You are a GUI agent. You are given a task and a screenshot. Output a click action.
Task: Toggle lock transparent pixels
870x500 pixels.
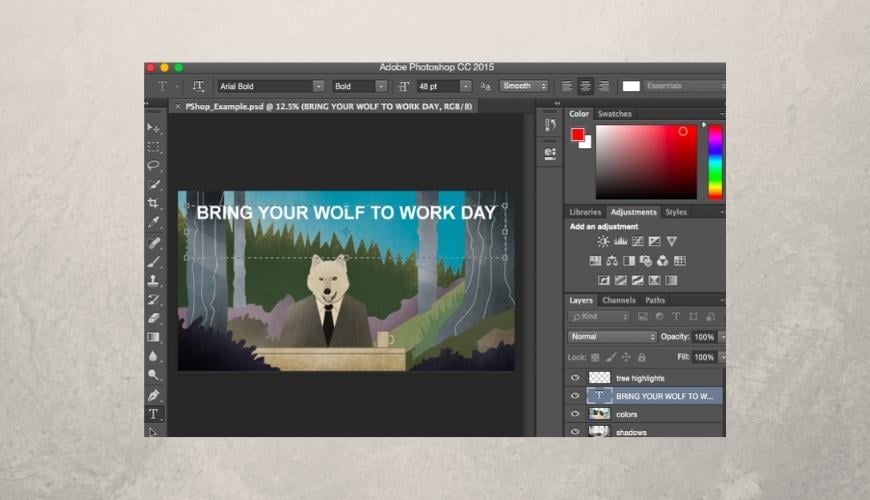[x=595, y=357]
